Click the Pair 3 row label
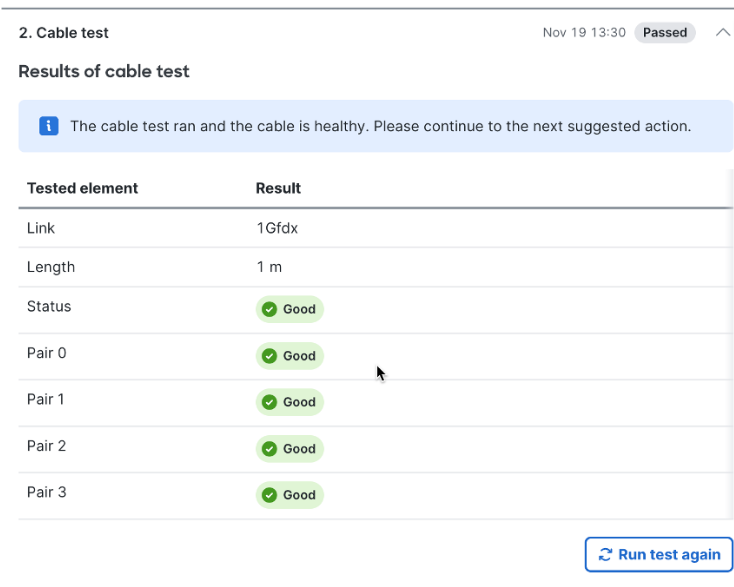734x587 pixels. 47,492
